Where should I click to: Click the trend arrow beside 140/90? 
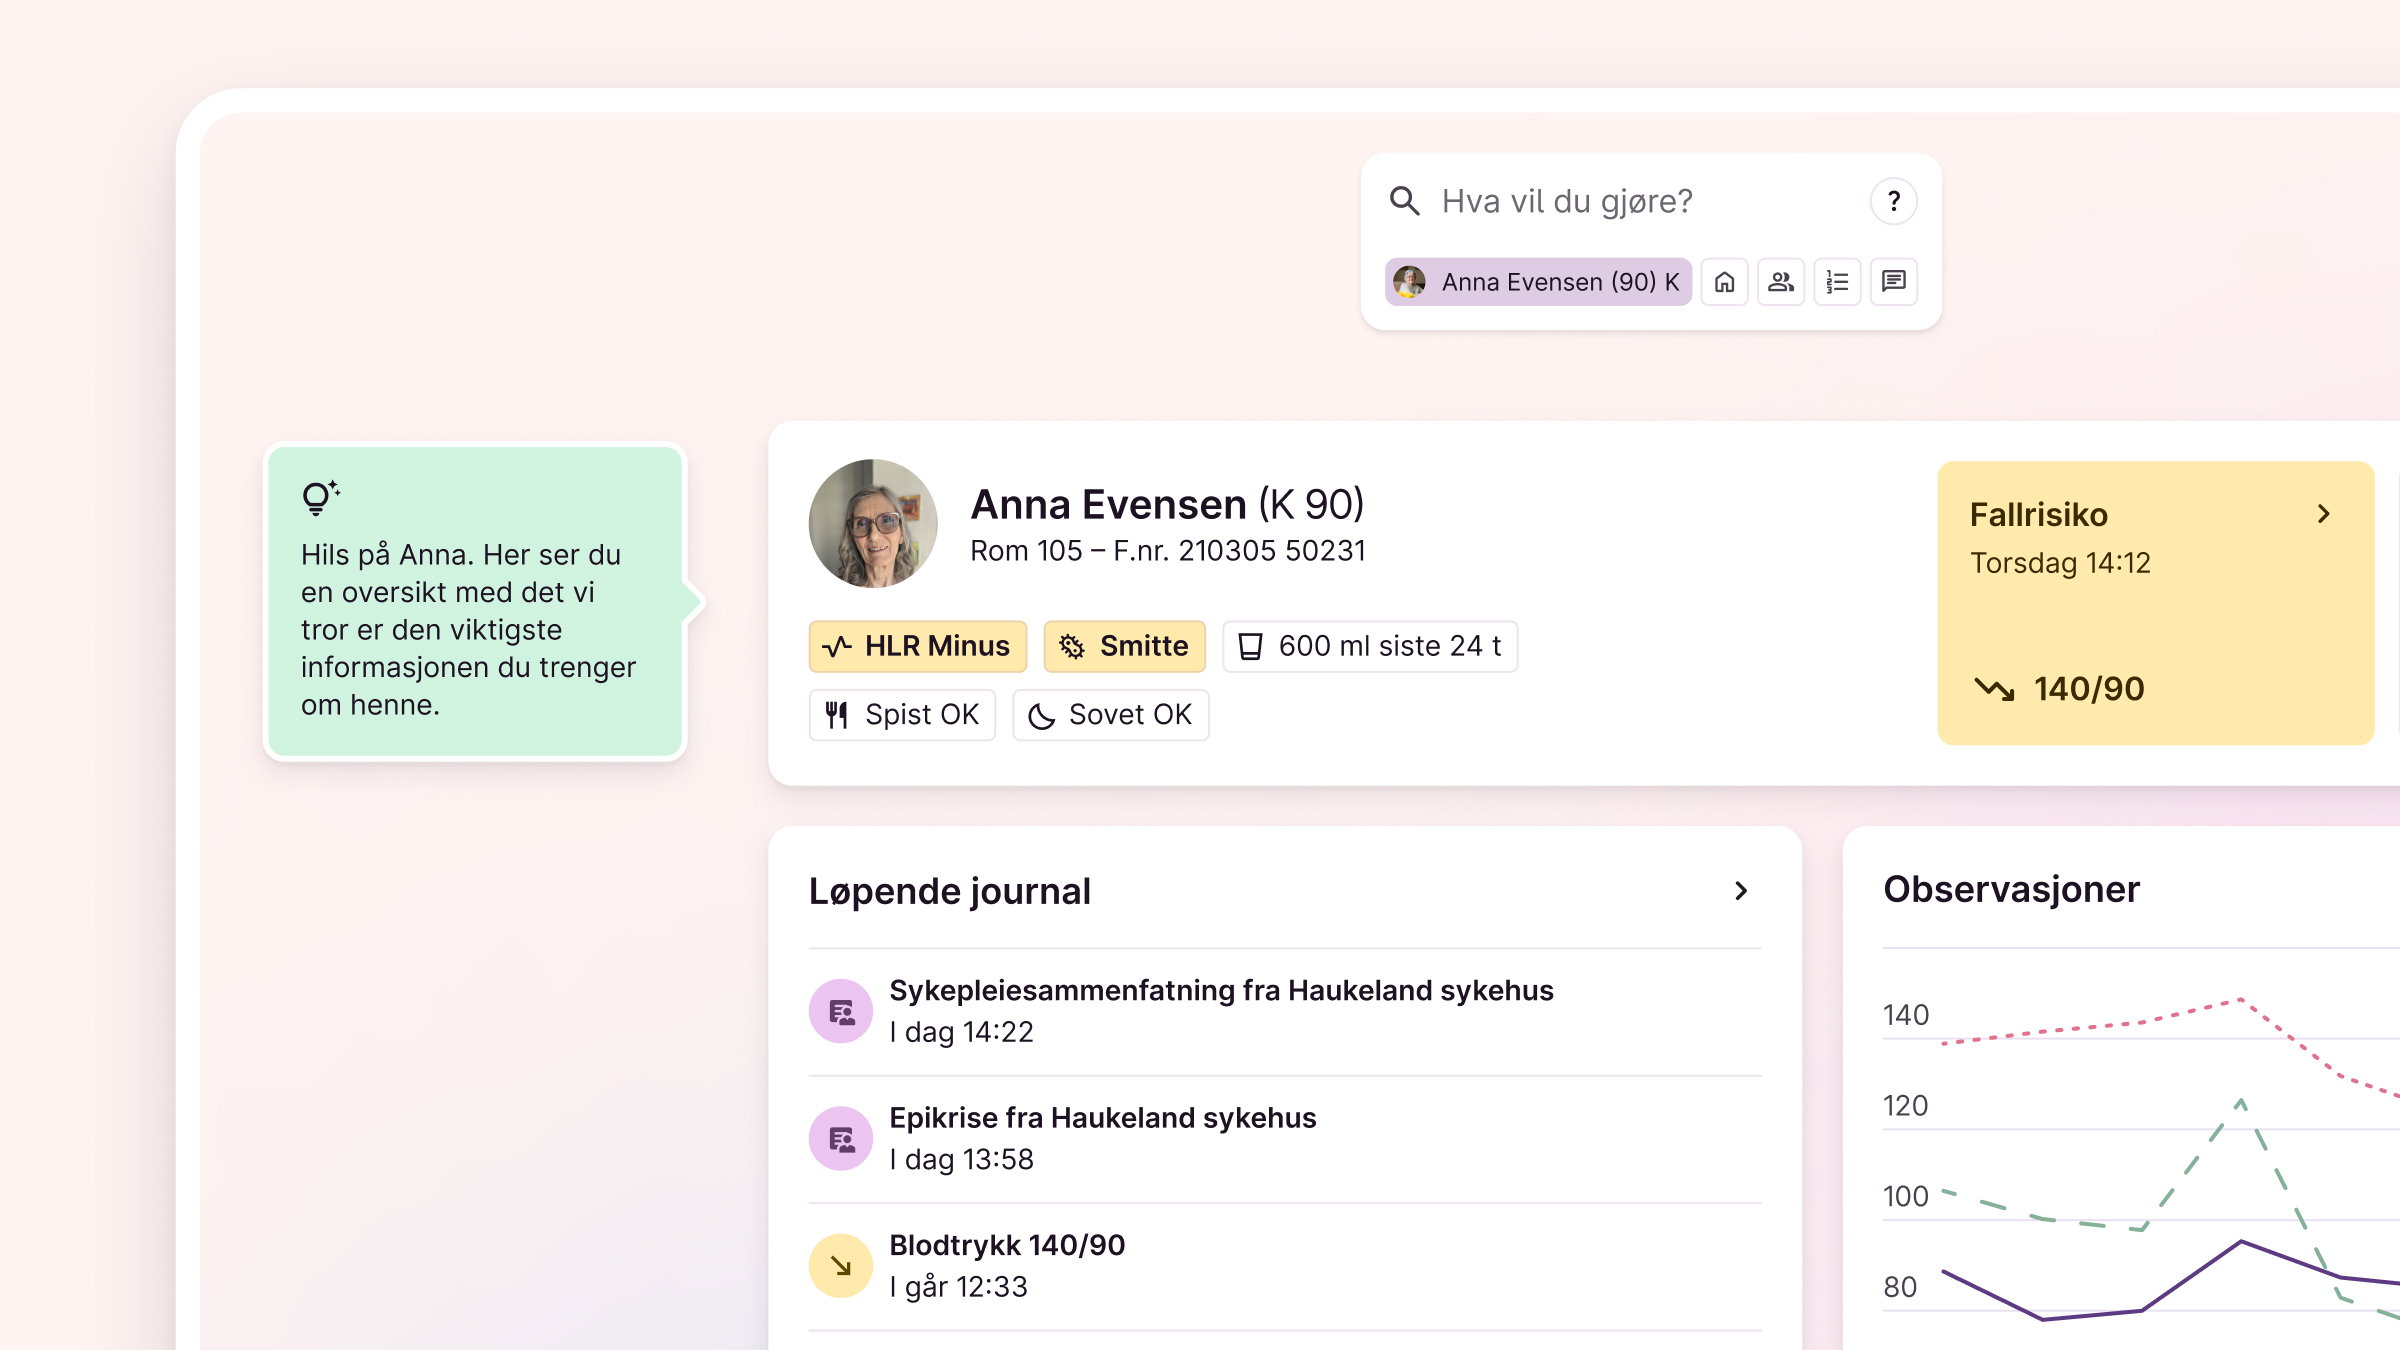pos(1994,689)
